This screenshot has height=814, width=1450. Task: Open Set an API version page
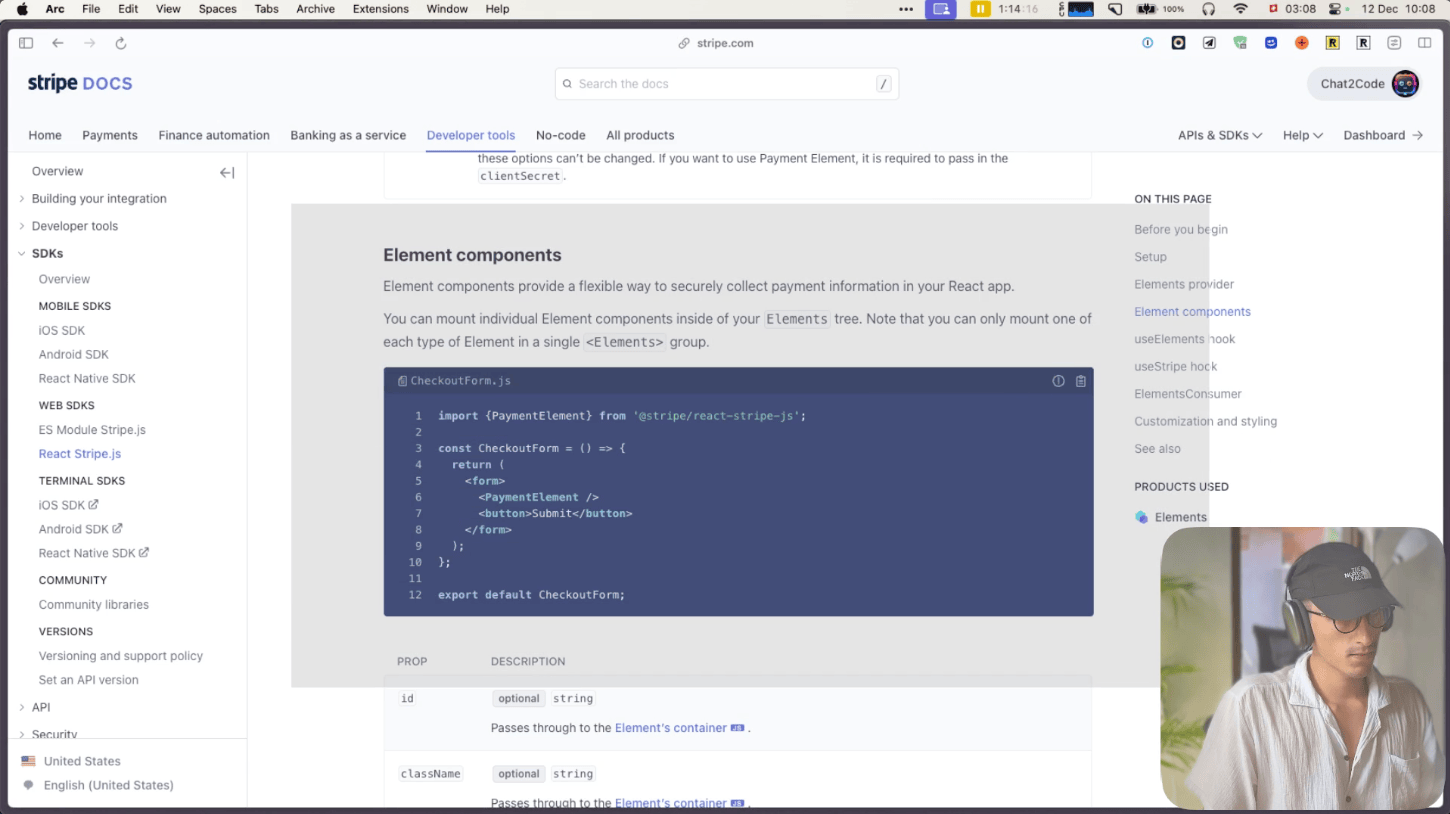(88, 680)
